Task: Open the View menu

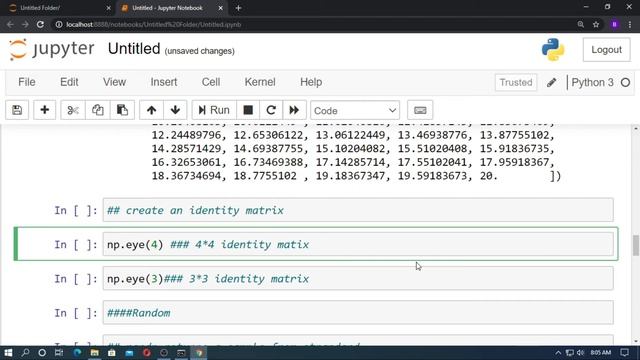Action: point(114,82)
